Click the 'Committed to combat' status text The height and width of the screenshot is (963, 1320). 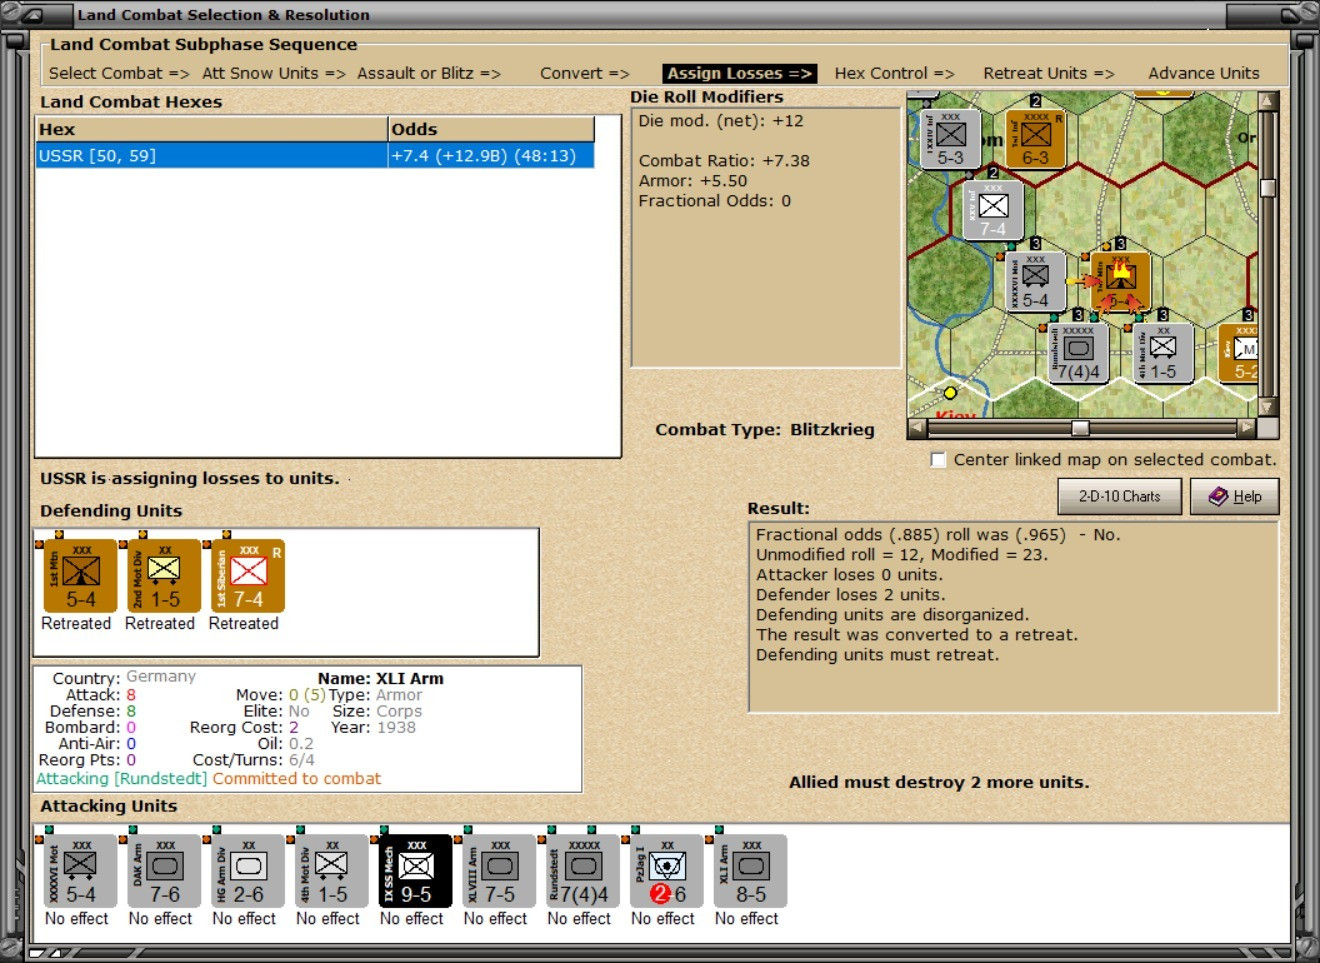(297, 779)
